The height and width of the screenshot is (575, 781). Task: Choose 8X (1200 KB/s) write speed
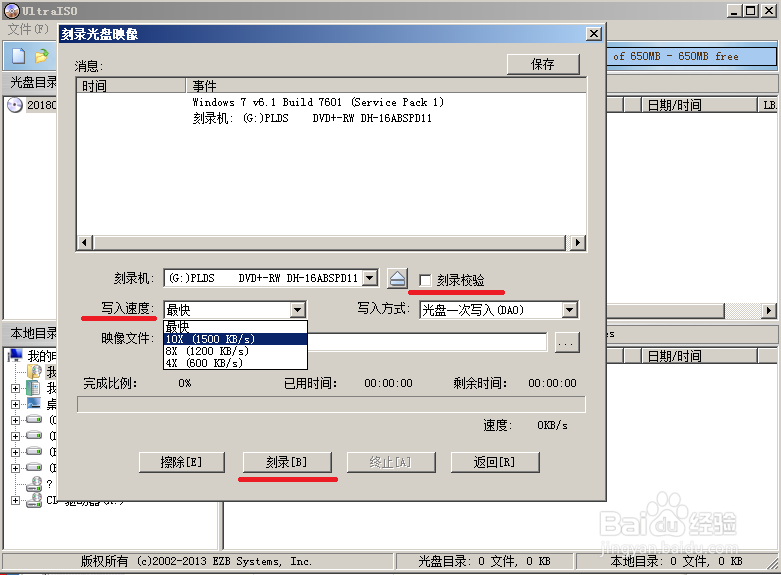coord(235,351)
